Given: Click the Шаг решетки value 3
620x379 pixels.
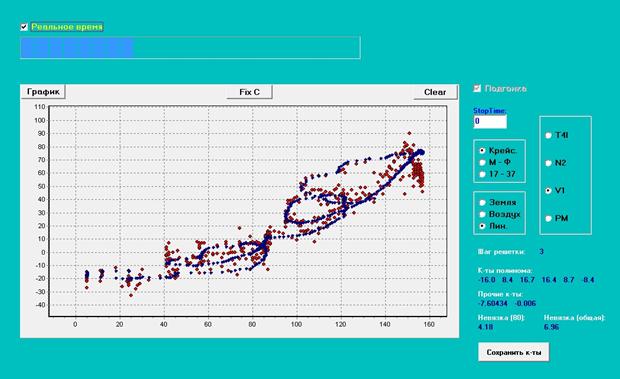Looking at the screenshot, I should point(541,251).
